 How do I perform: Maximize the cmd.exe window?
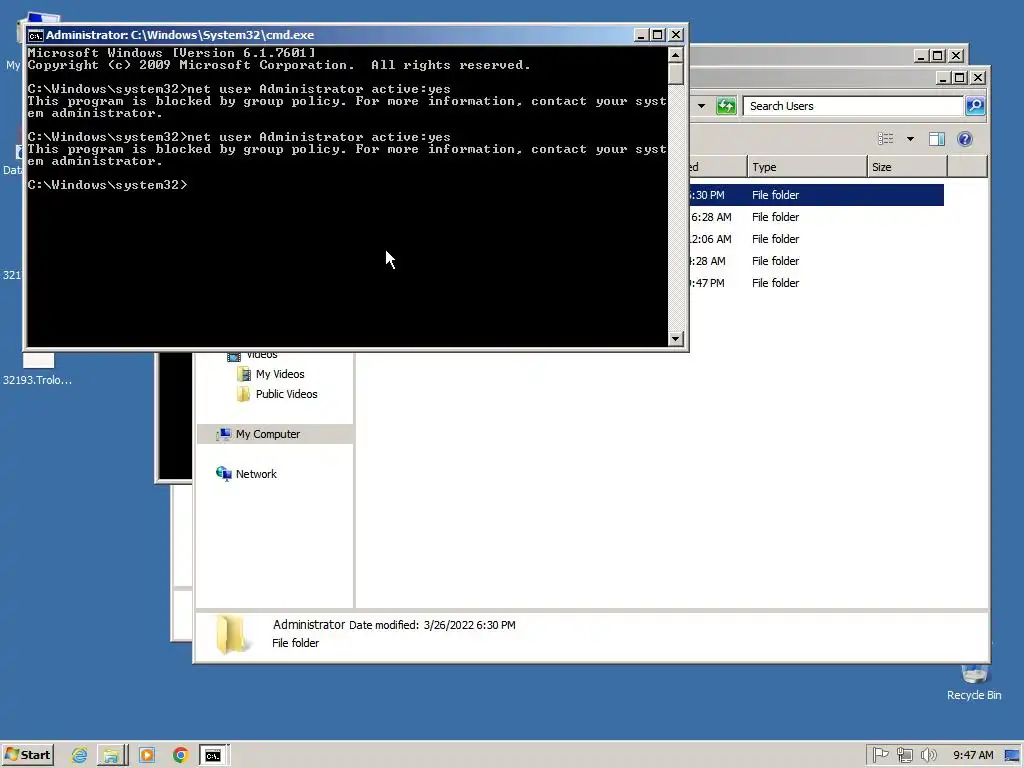point(658,35)
